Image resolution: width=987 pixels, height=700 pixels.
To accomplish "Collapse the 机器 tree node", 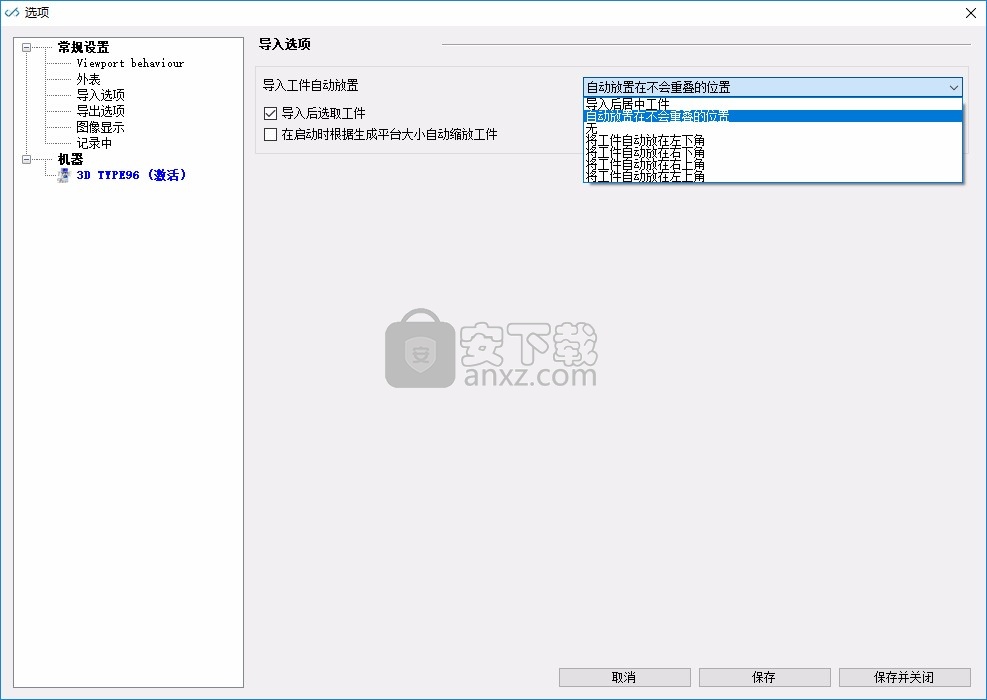I will click(x=26, y=159).
